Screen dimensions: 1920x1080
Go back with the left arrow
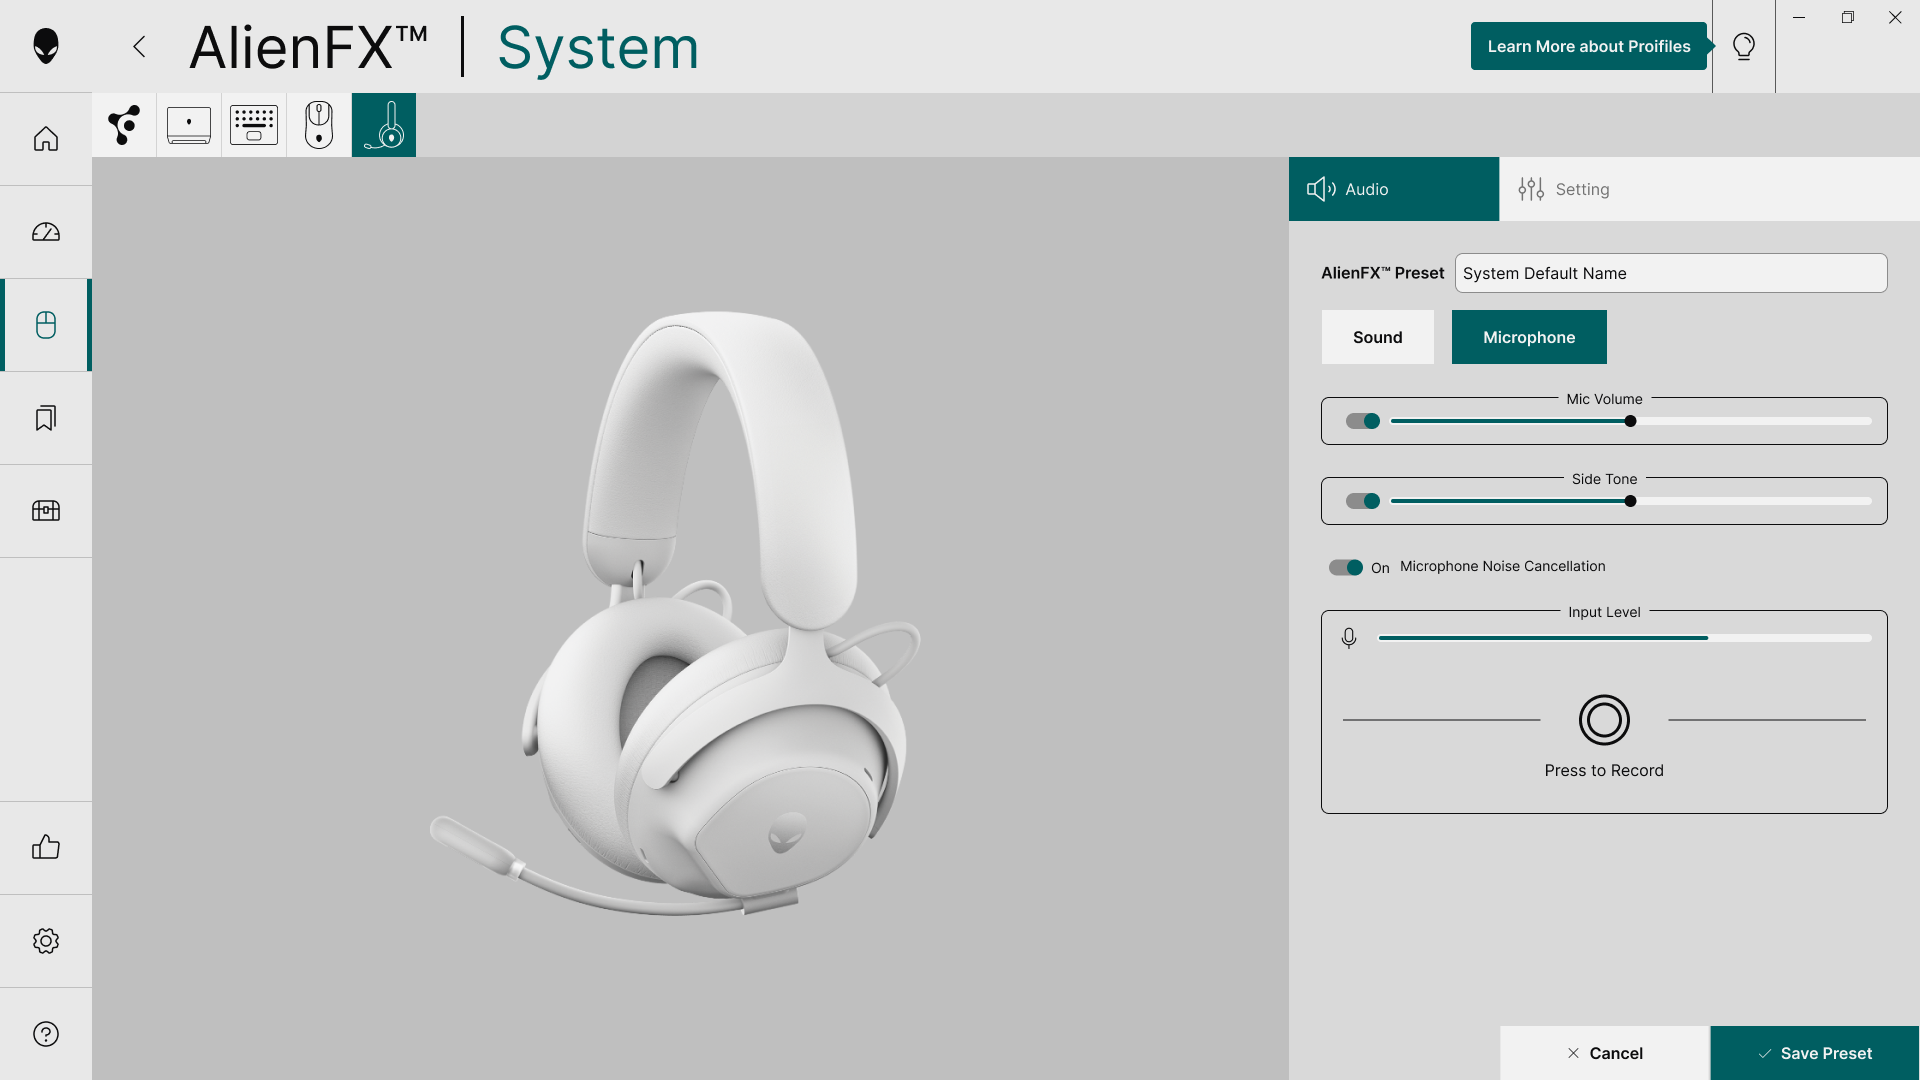point(140,46)
